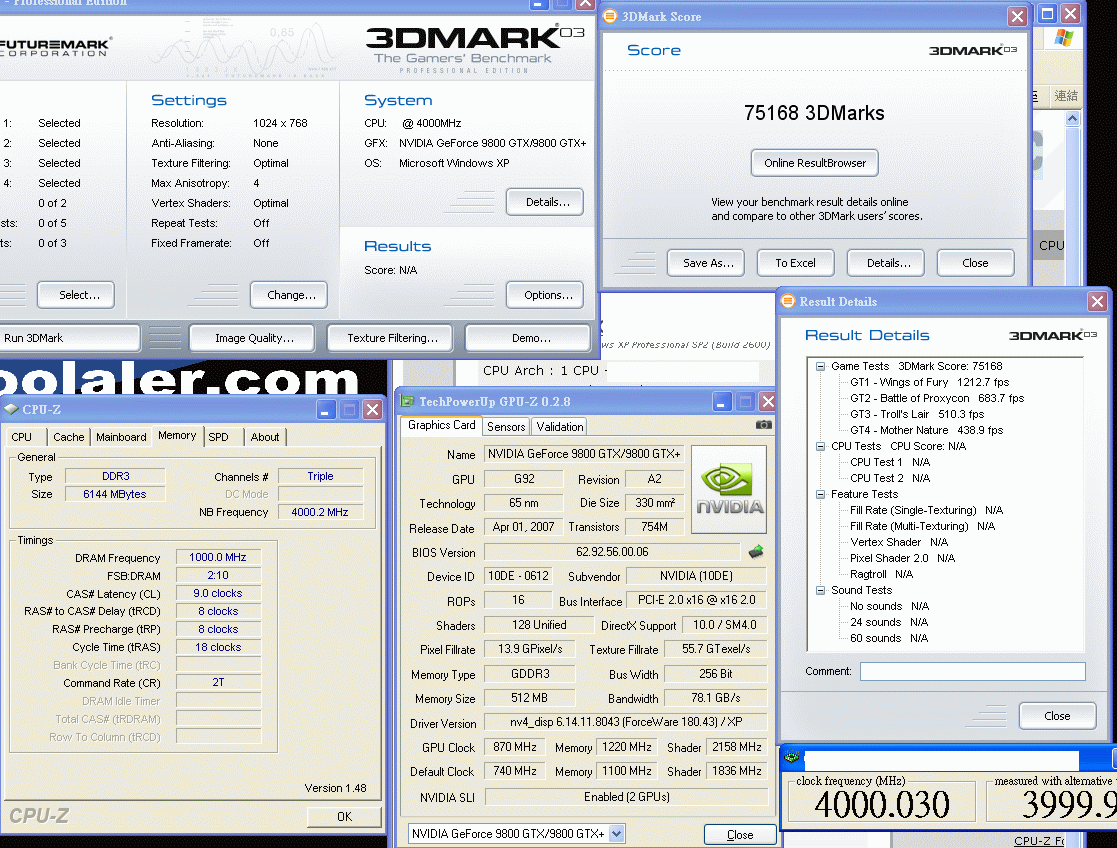Click the 3DMark Score window orange icon
The height and width of the screenshot is (848, 1117).
(610, 16)
